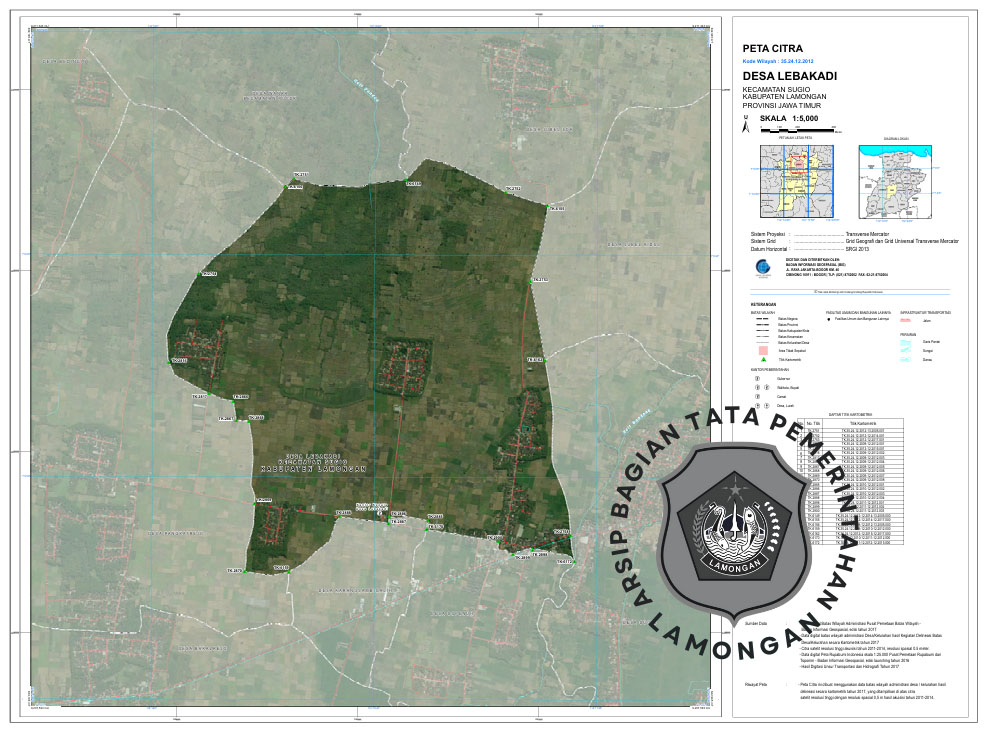Click the KABUPATEN LAMONGAN label on the map
Image resolution: width=1000 pixels, height=734 pixels.
point(314,467)
